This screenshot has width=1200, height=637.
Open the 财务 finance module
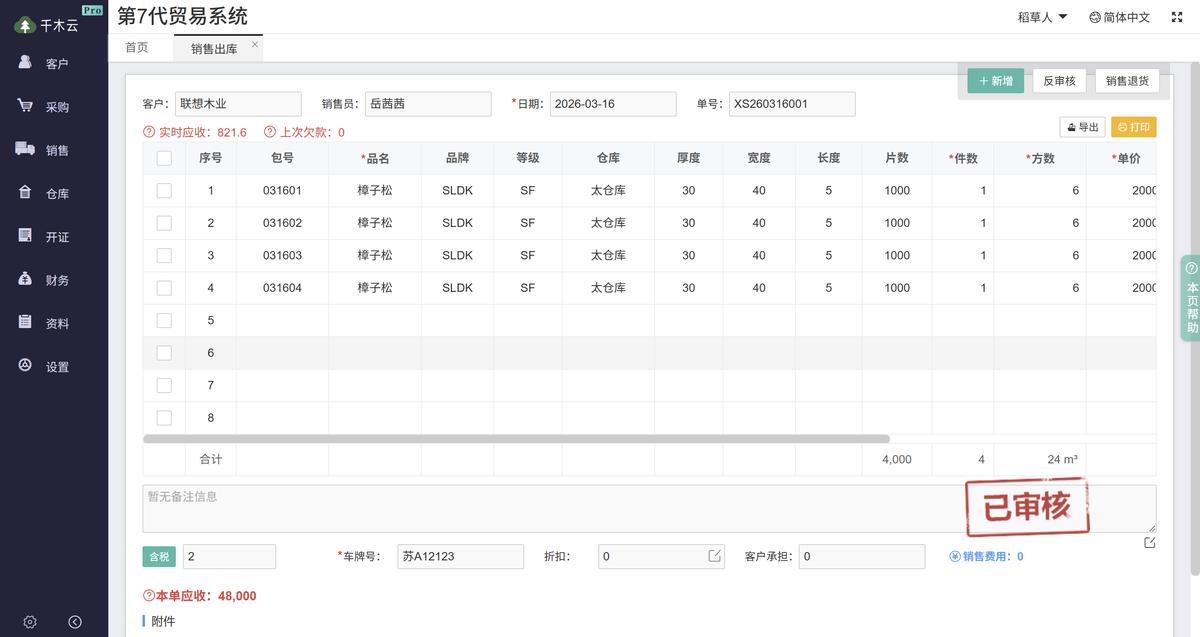tap(44, 280)
